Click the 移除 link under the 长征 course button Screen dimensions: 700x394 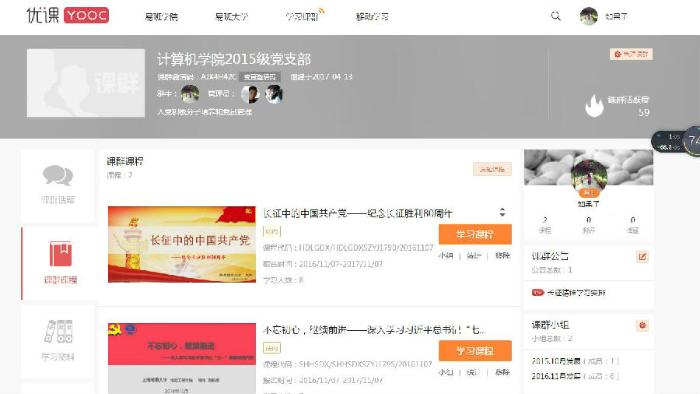[x=502, y=256]
